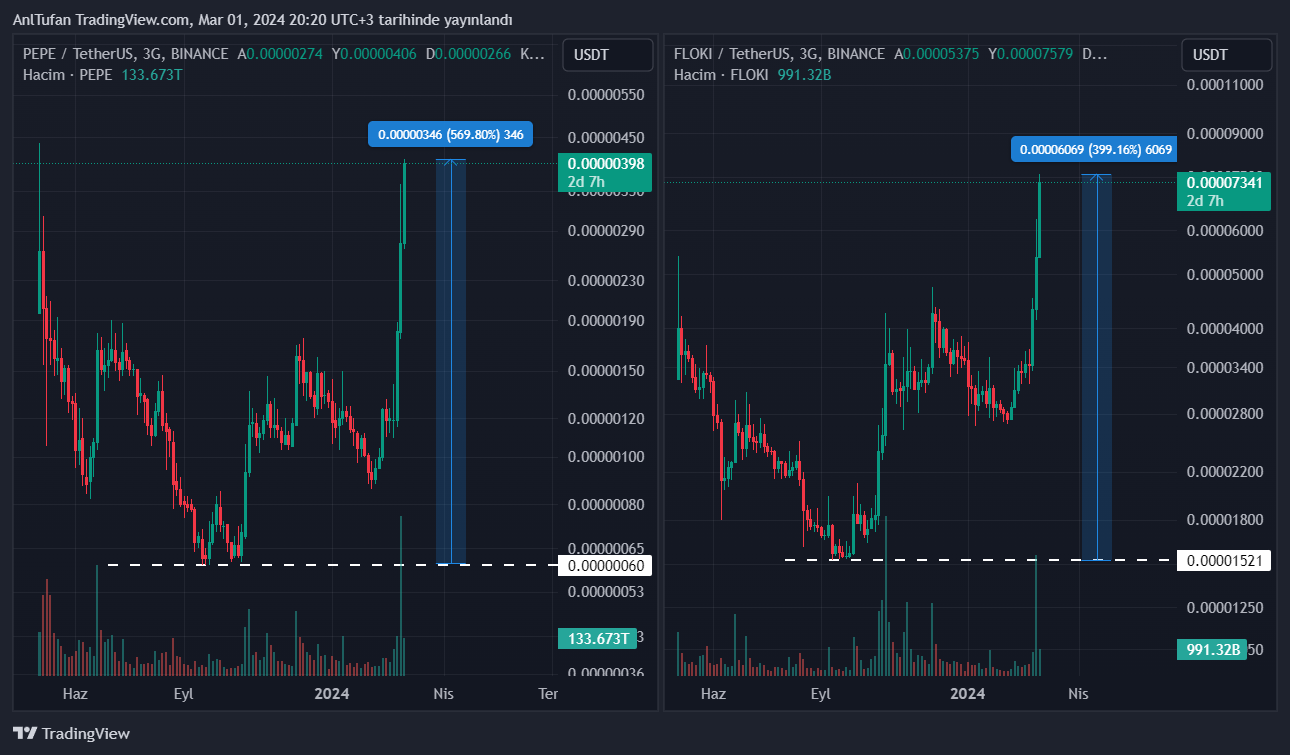The image size is (1290, 755).
Task: Click the 991.32B volume value tag
Action: tap(1213, 650)
